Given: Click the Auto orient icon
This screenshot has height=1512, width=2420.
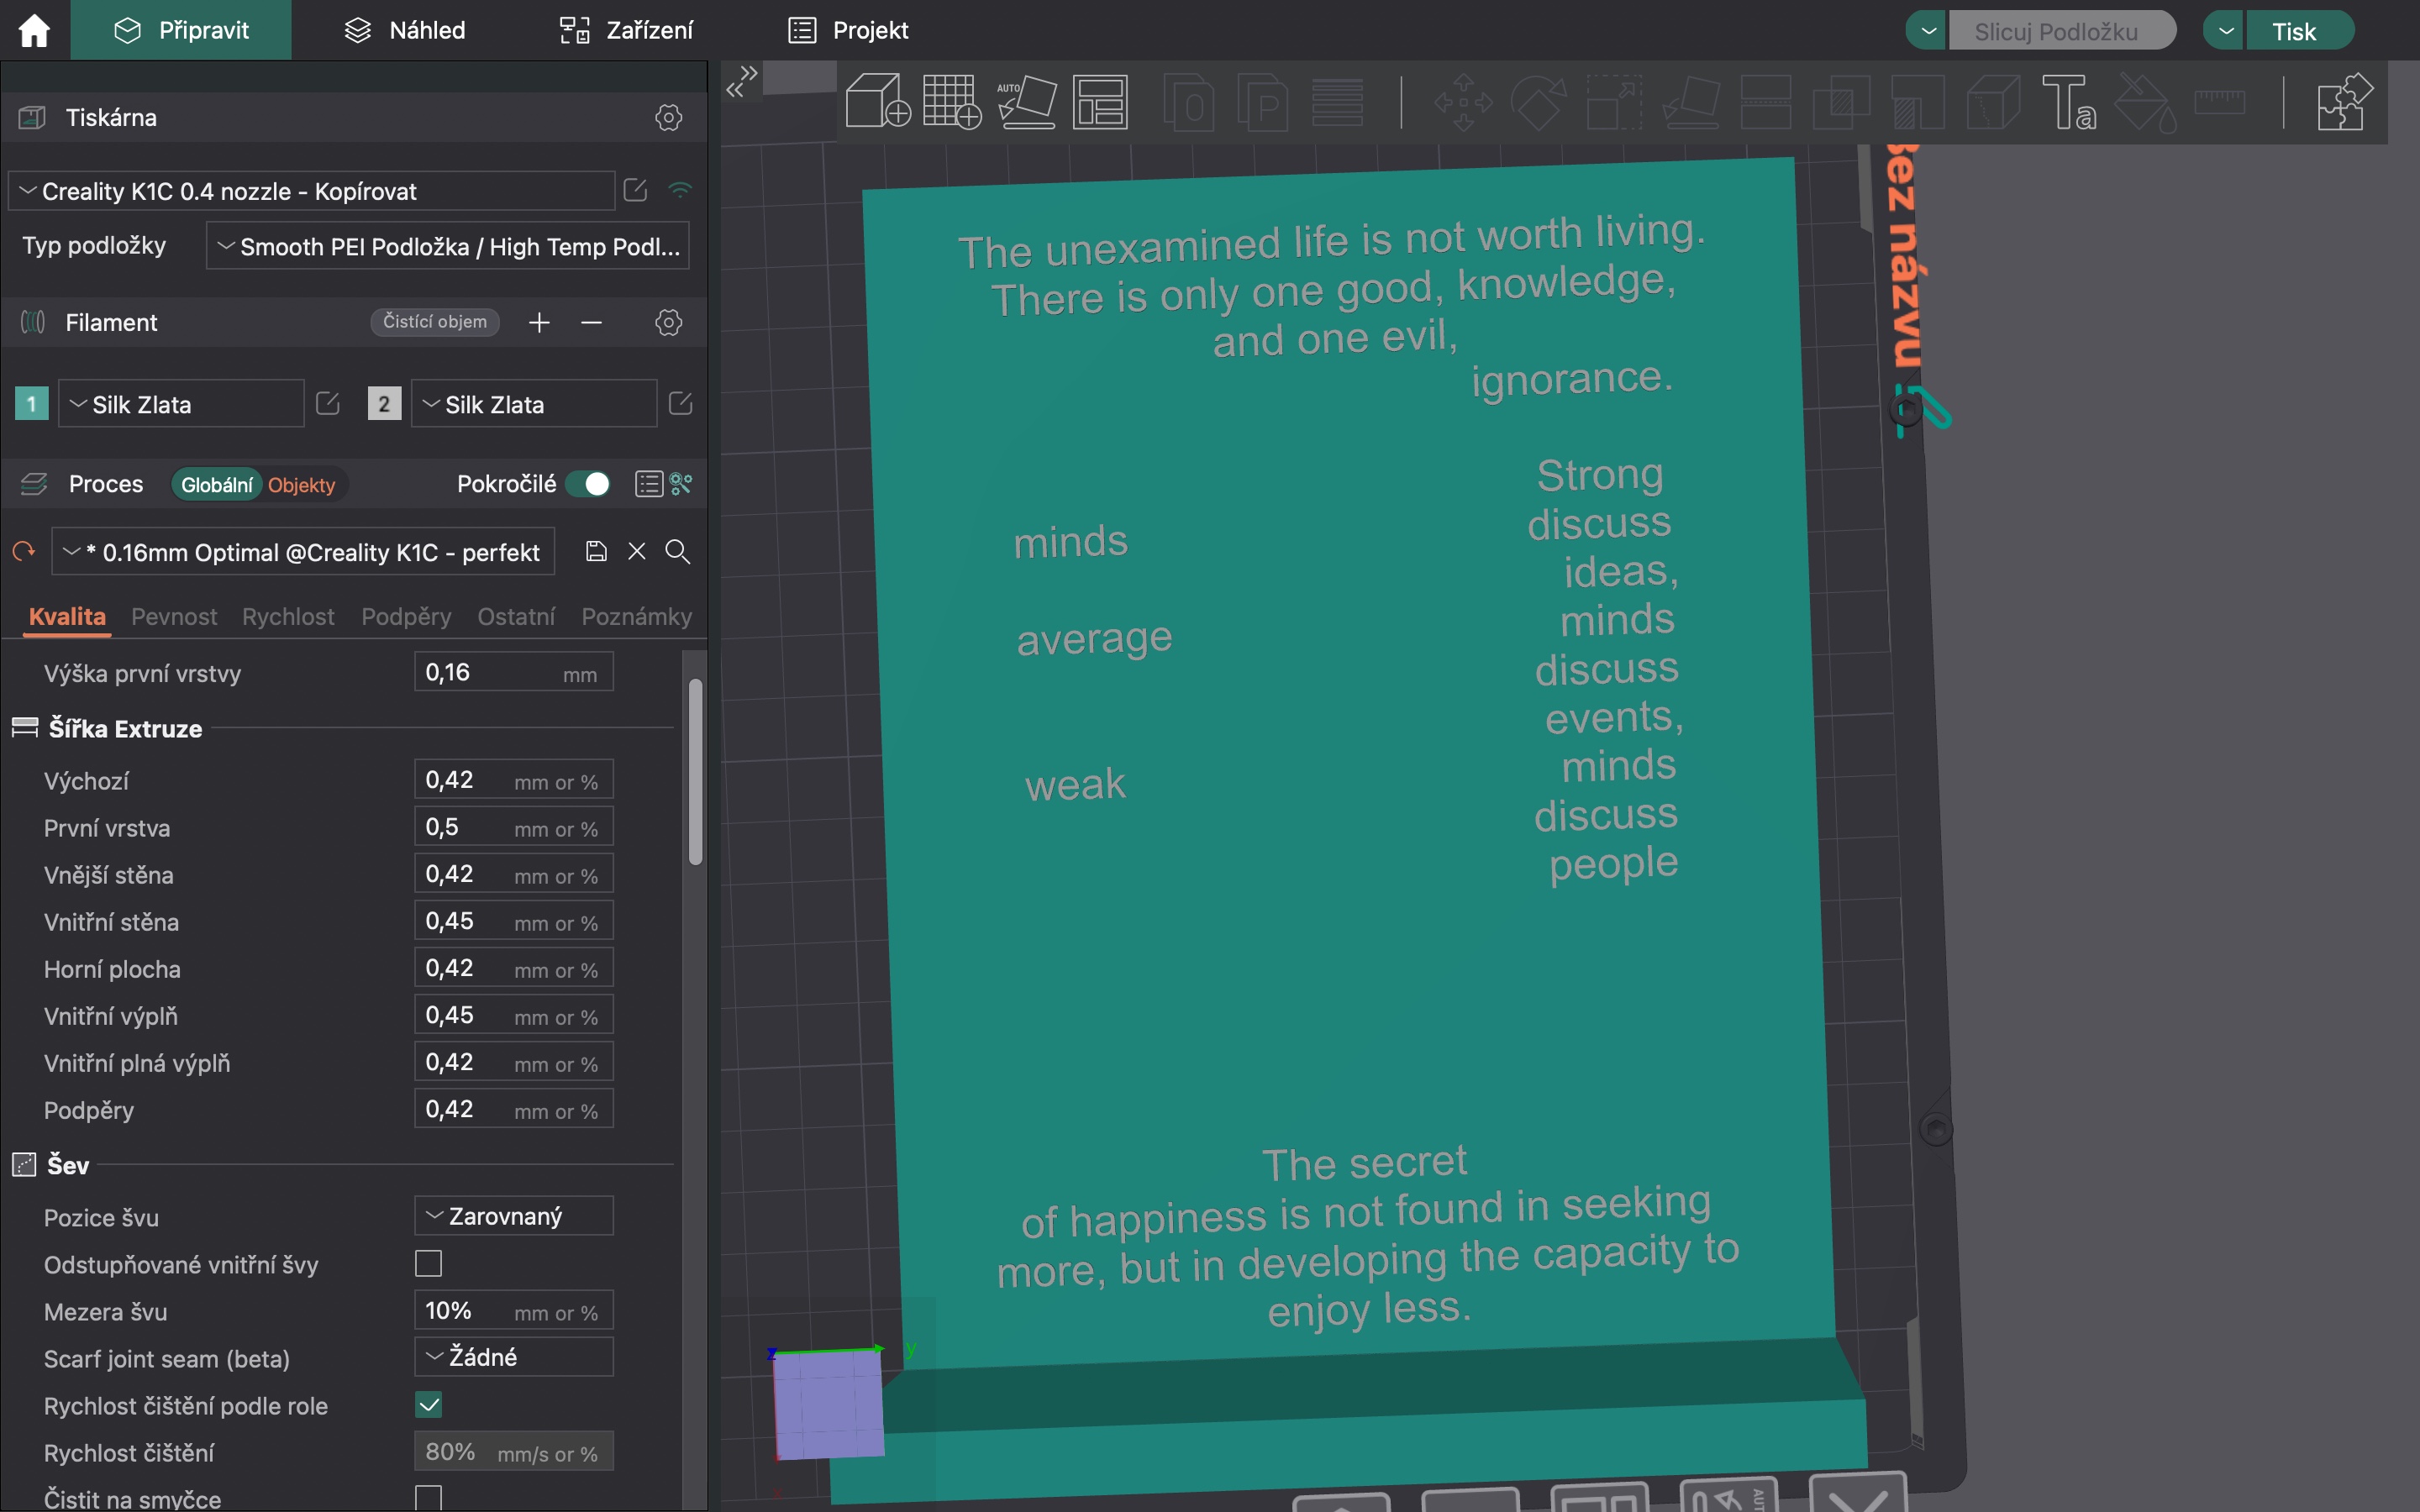Looking at the screenshot, I should click(1026, 101).
